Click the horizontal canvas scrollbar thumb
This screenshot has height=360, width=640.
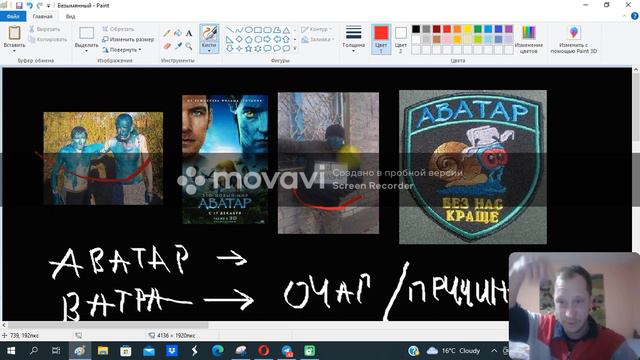[108, 325]
